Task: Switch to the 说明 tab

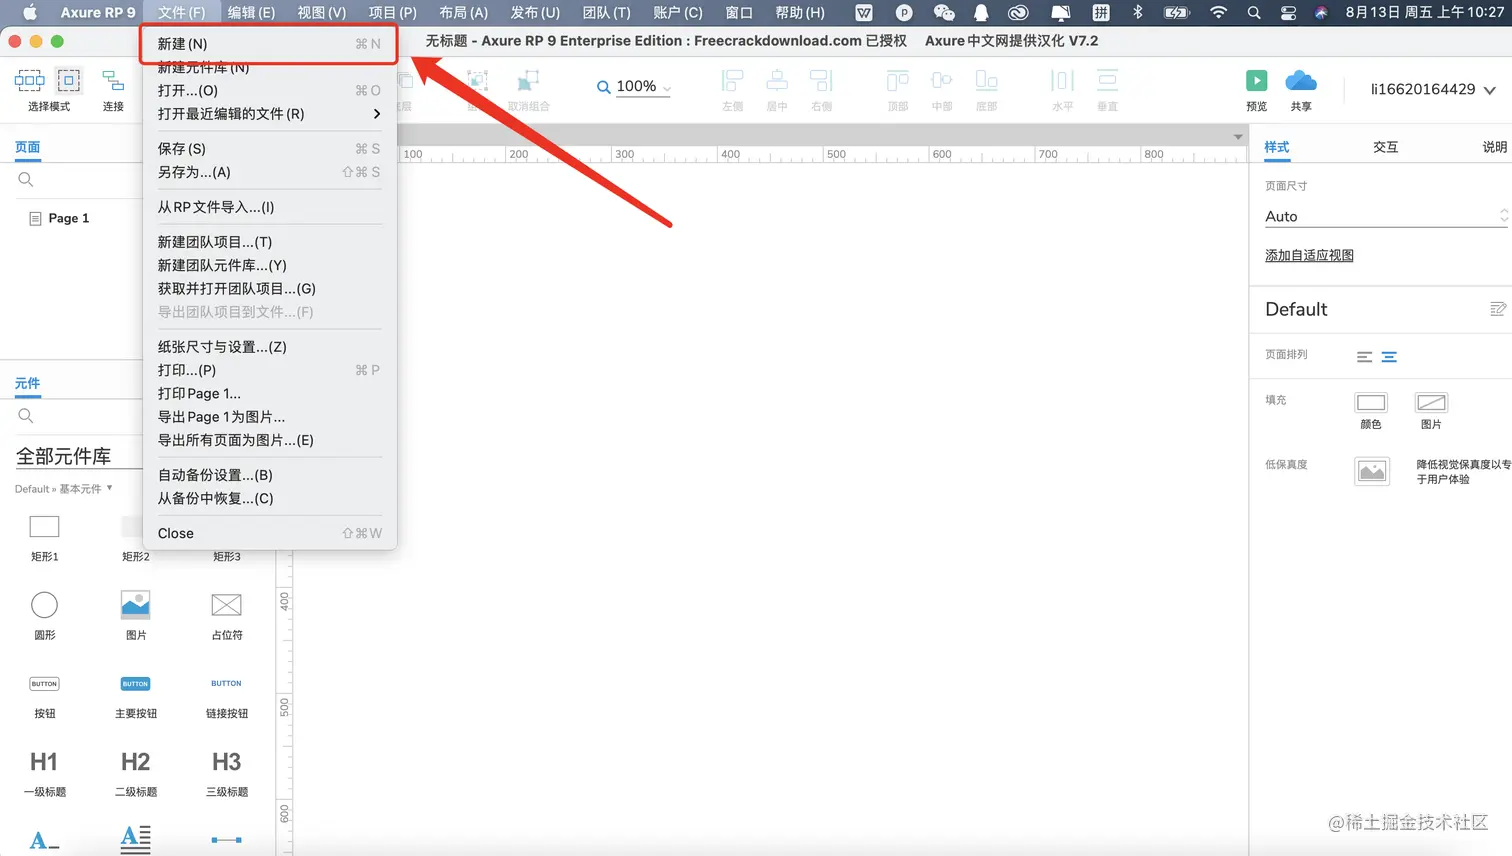Action: 1494,147
